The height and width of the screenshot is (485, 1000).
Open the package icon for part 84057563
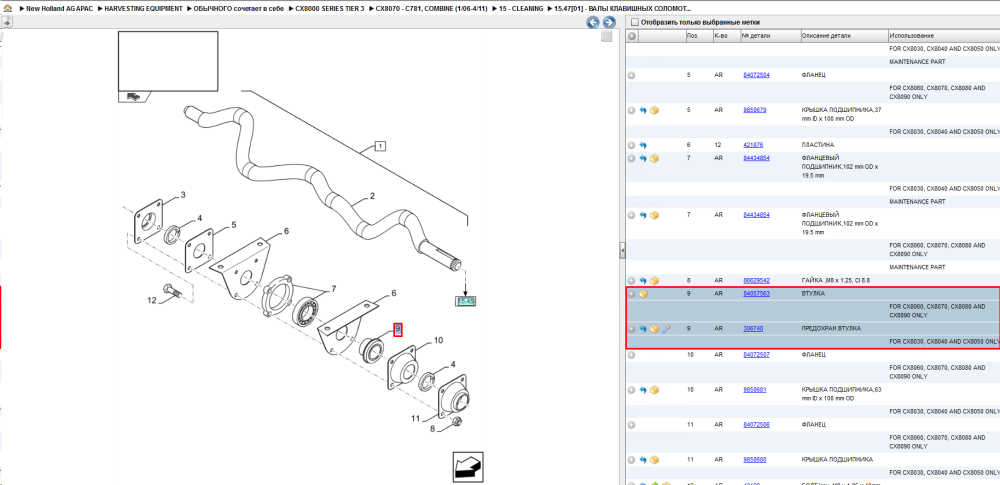coord(643,294)
